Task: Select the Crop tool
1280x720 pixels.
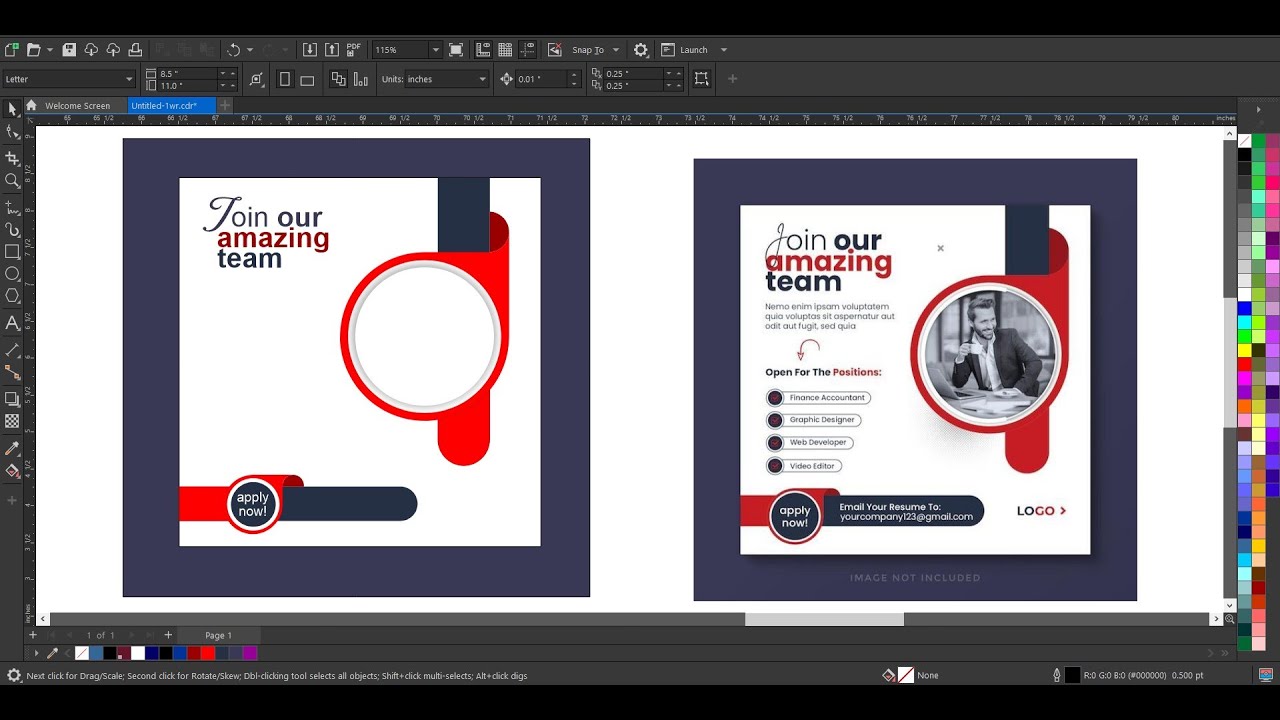Action: (x=12, y=158)
